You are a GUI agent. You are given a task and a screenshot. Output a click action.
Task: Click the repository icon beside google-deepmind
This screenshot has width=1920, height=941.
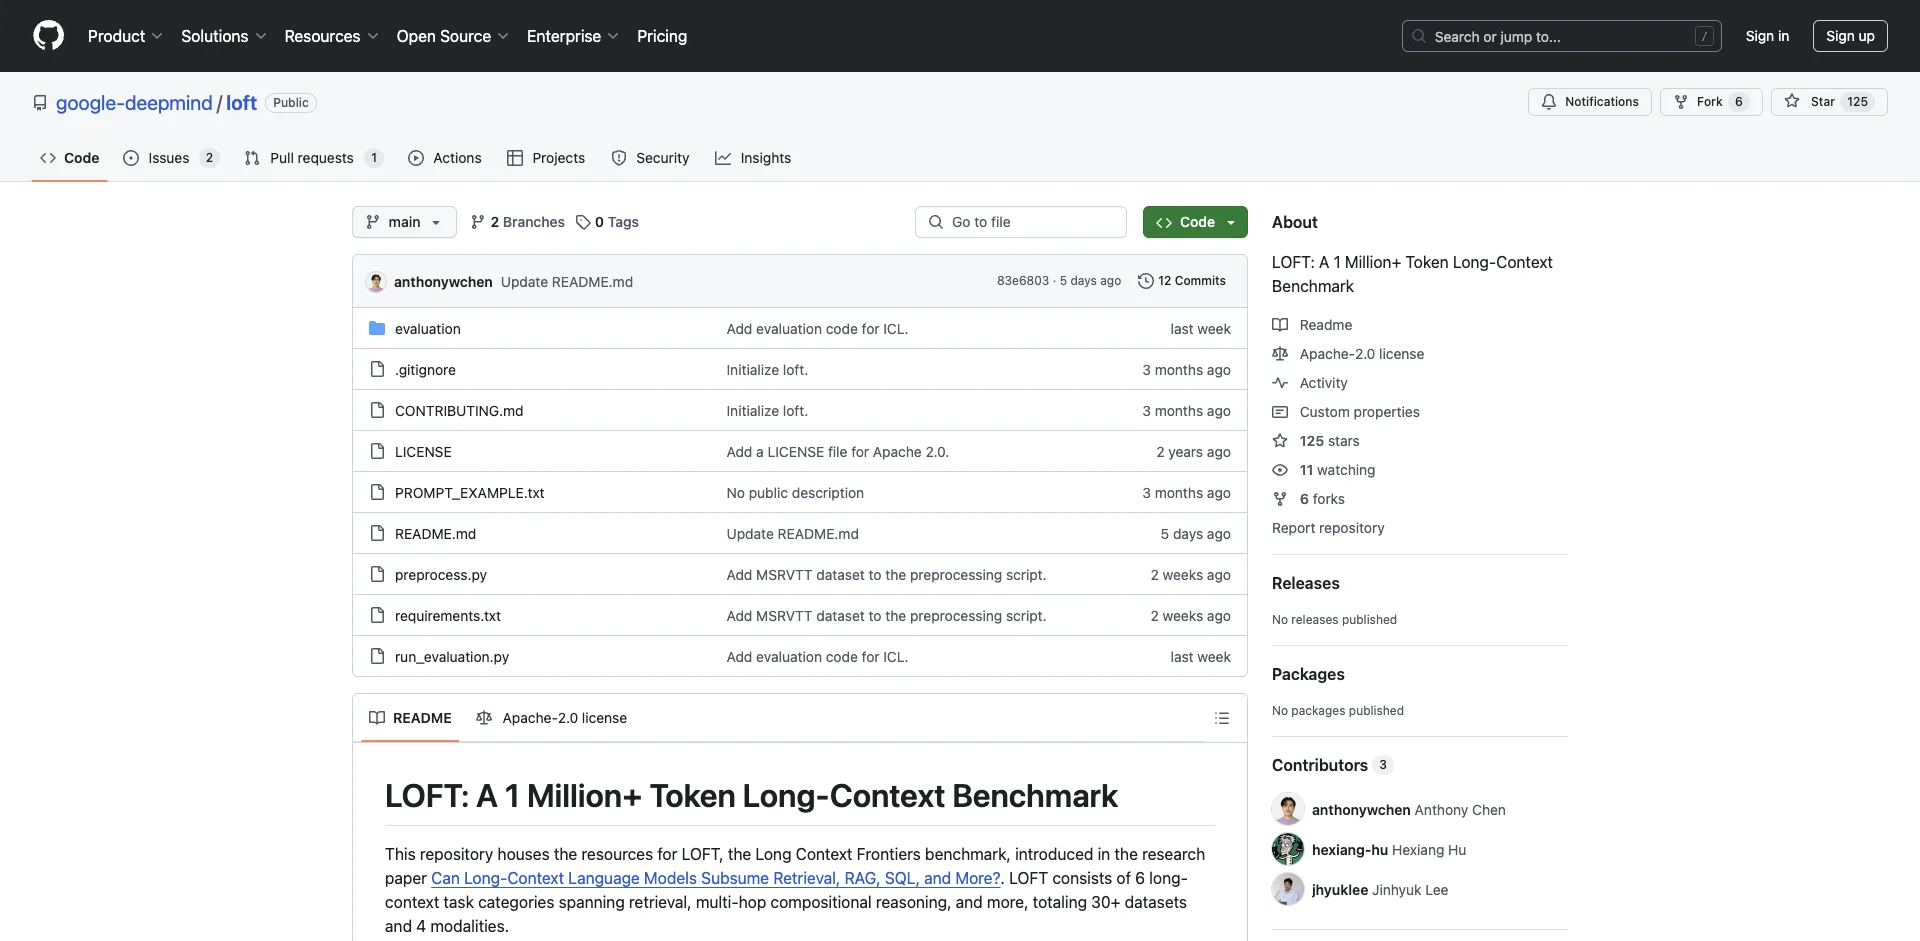[x=40, y=103]
